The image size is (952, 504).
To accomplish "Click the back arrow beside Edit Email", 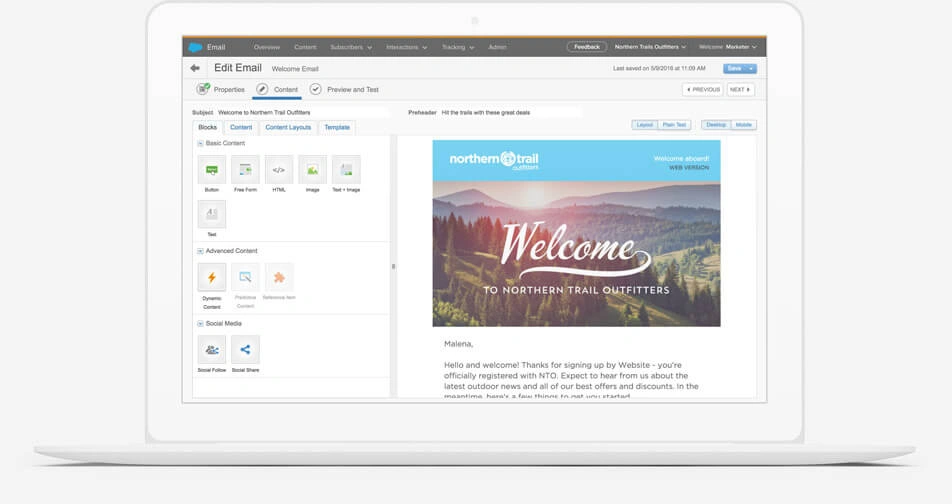I will point(195,68).
